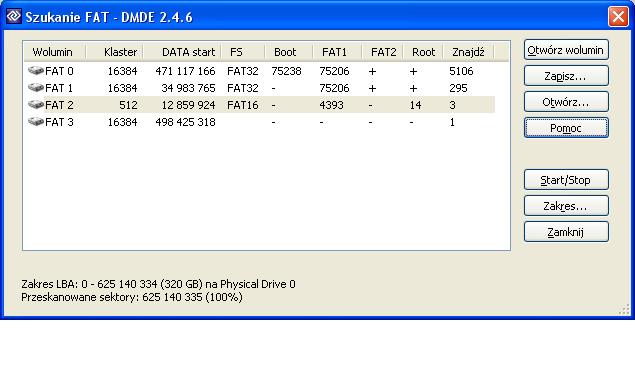The height and width of the screenshot is (384, 635).
Task: Click the drive icon beside FAT 1
Action: tap(36, 88)
